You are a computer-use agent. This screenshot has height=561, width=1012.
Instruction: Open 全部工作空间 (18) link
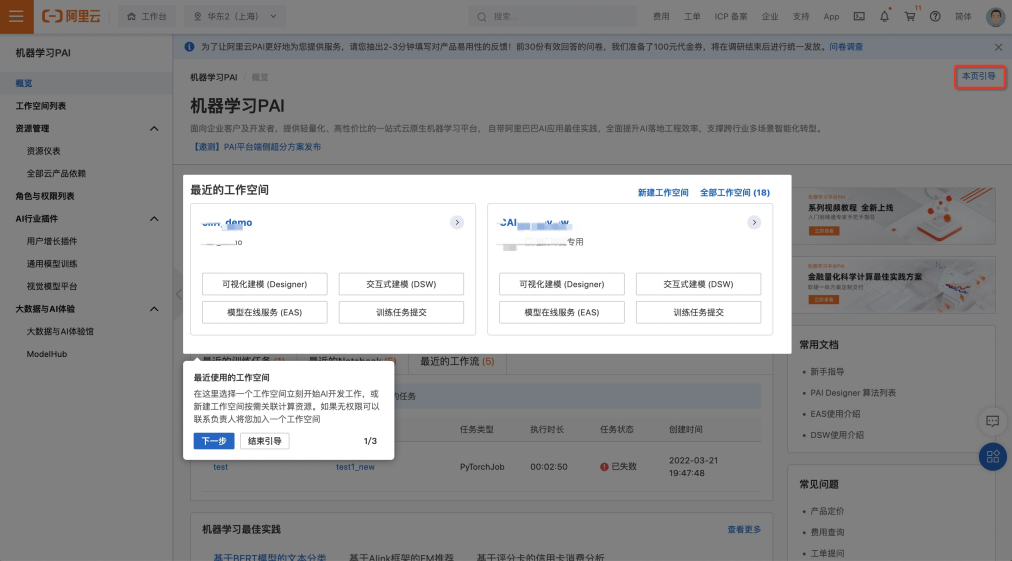734,193
